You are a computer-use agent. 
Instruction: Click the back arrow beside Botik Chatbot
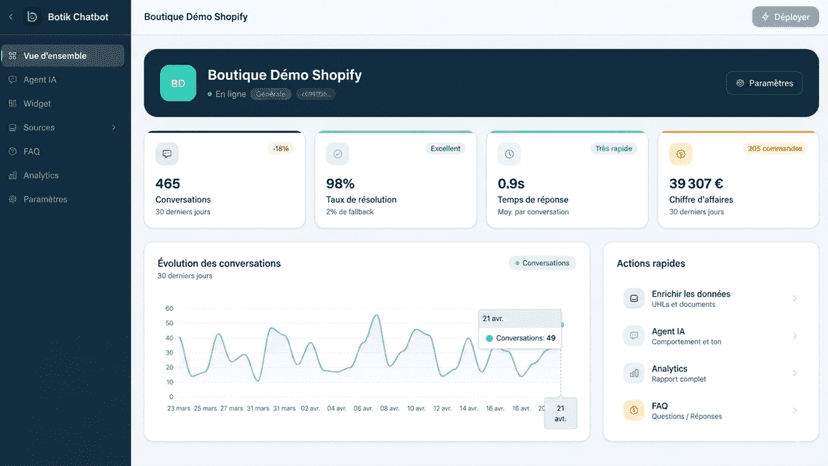point(11,17)
